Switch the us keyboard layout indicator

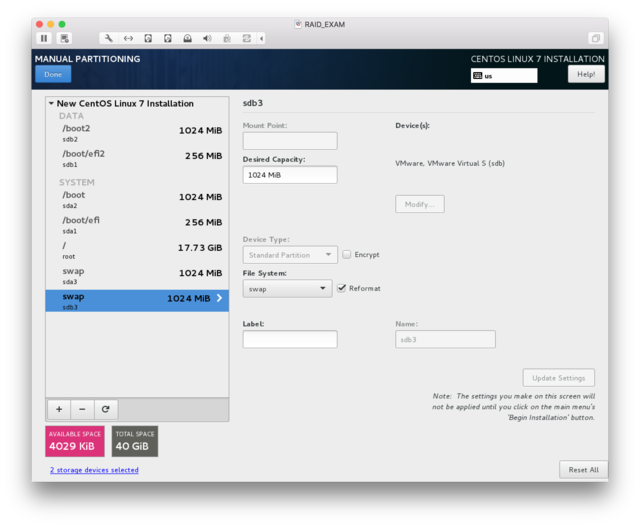point(504,75)
